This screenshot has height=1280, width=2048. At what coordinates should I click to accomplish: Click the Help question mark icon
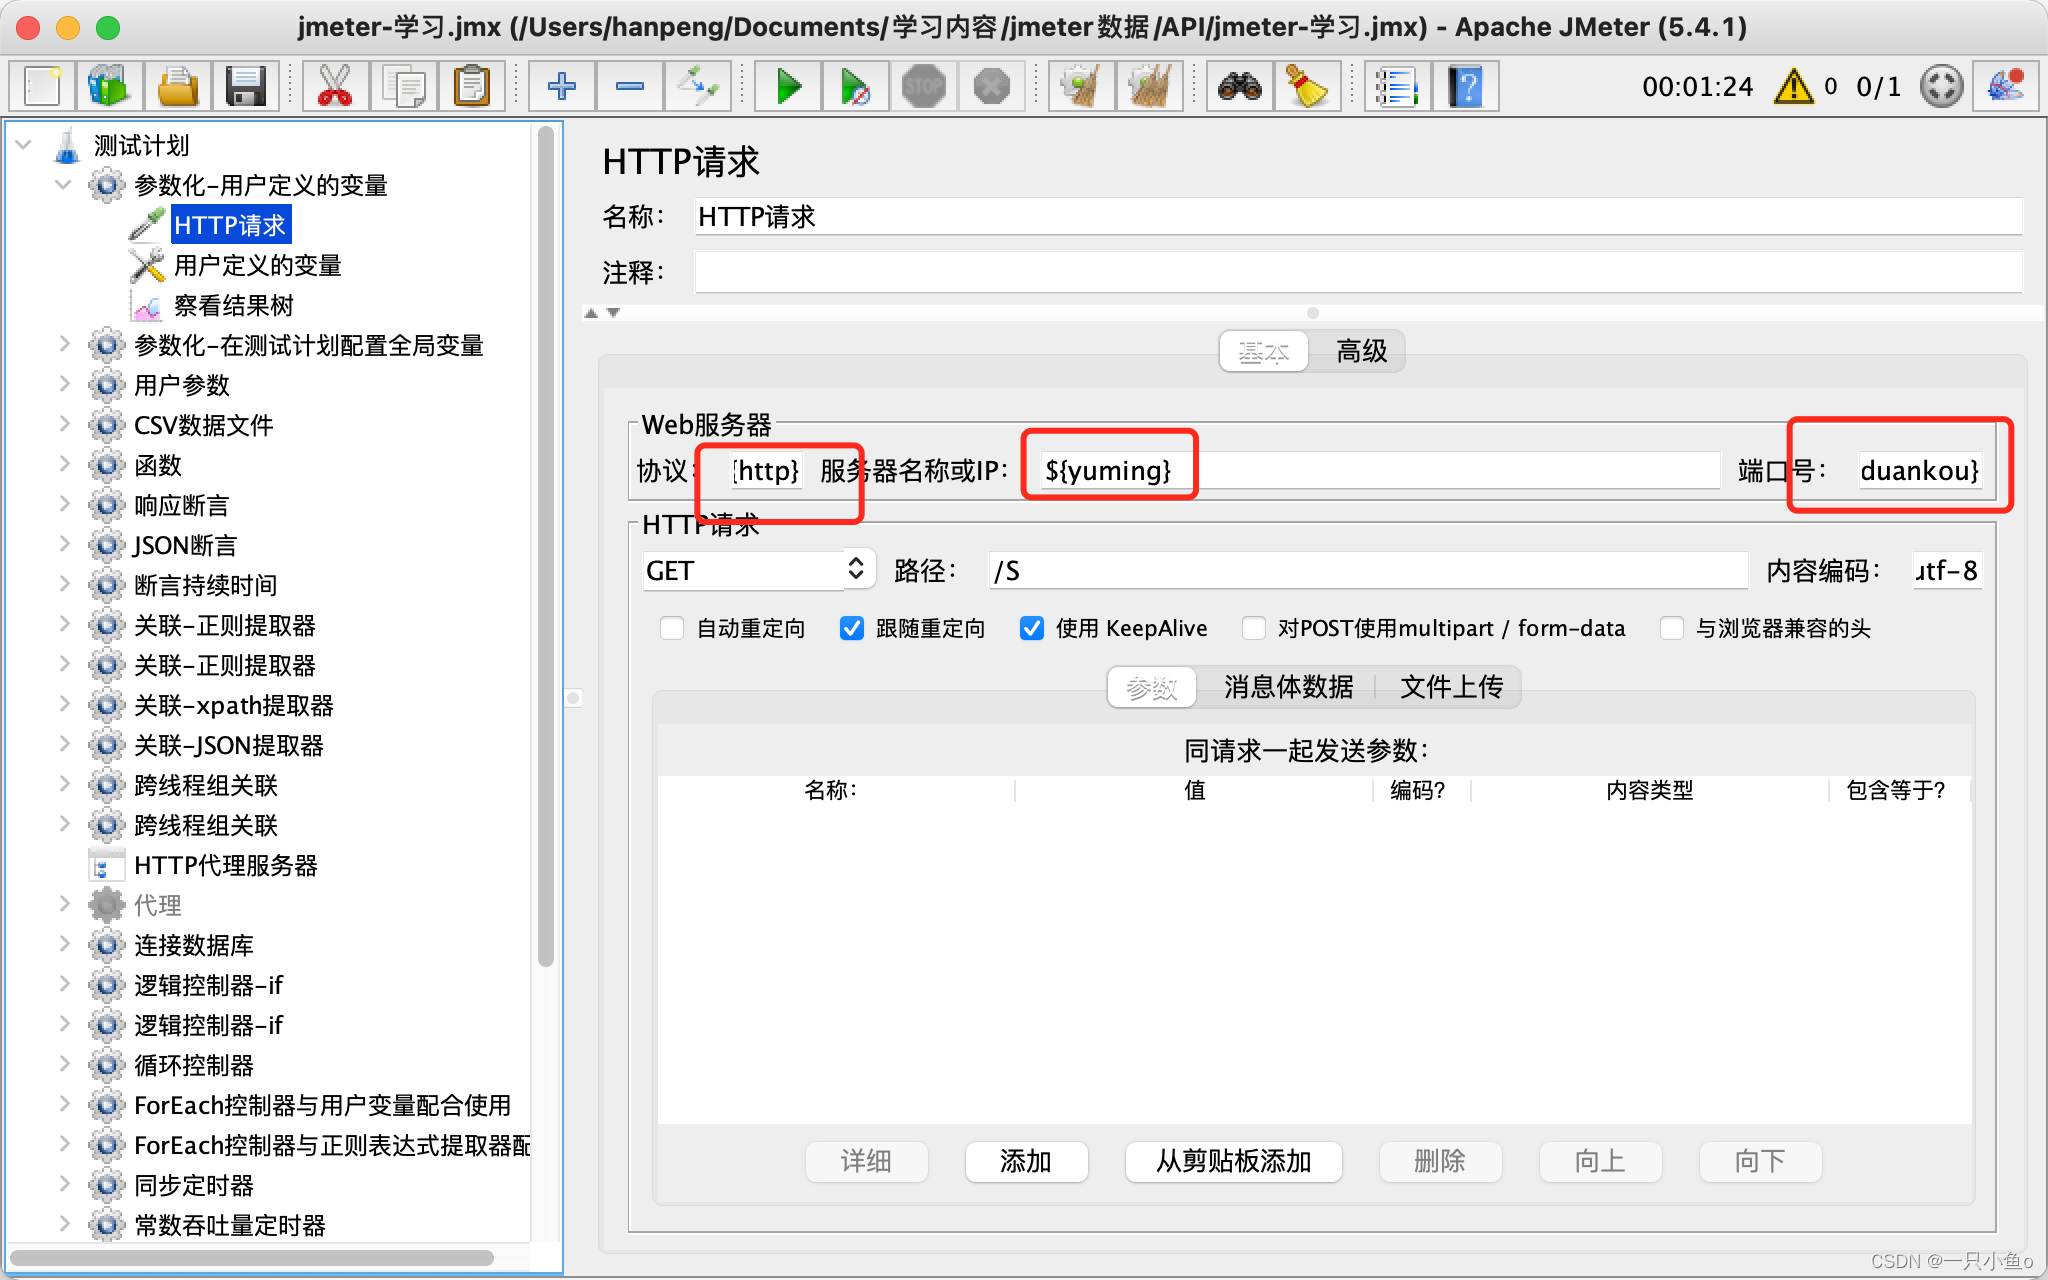(x=1465, y=86)
